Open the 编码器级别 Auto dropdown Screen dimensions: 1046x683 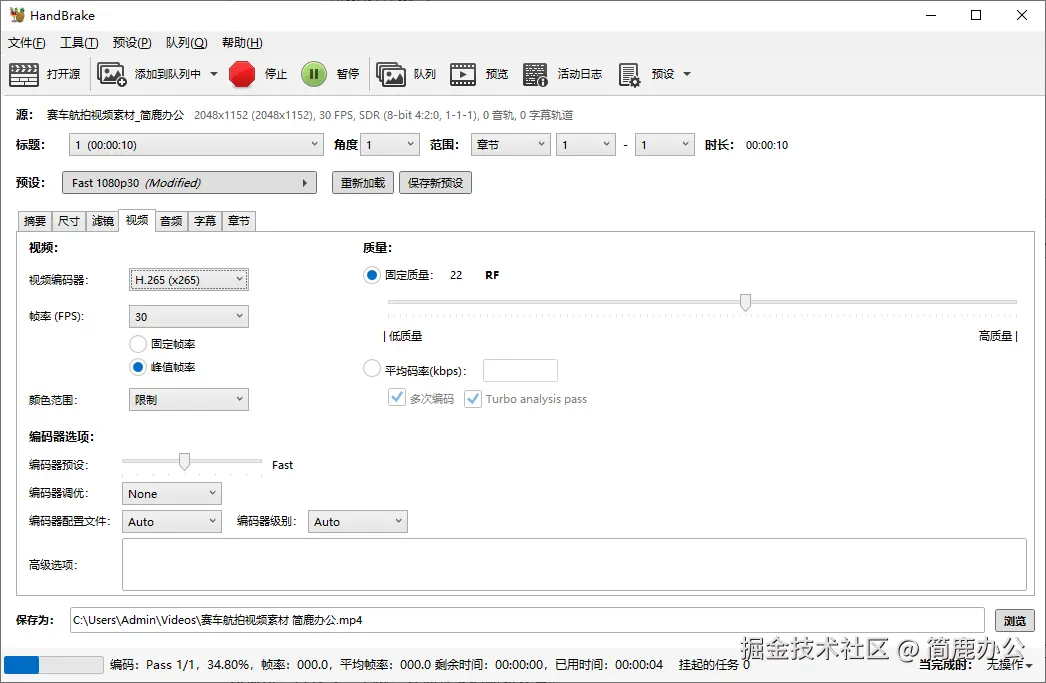click(x=358, y=522)
